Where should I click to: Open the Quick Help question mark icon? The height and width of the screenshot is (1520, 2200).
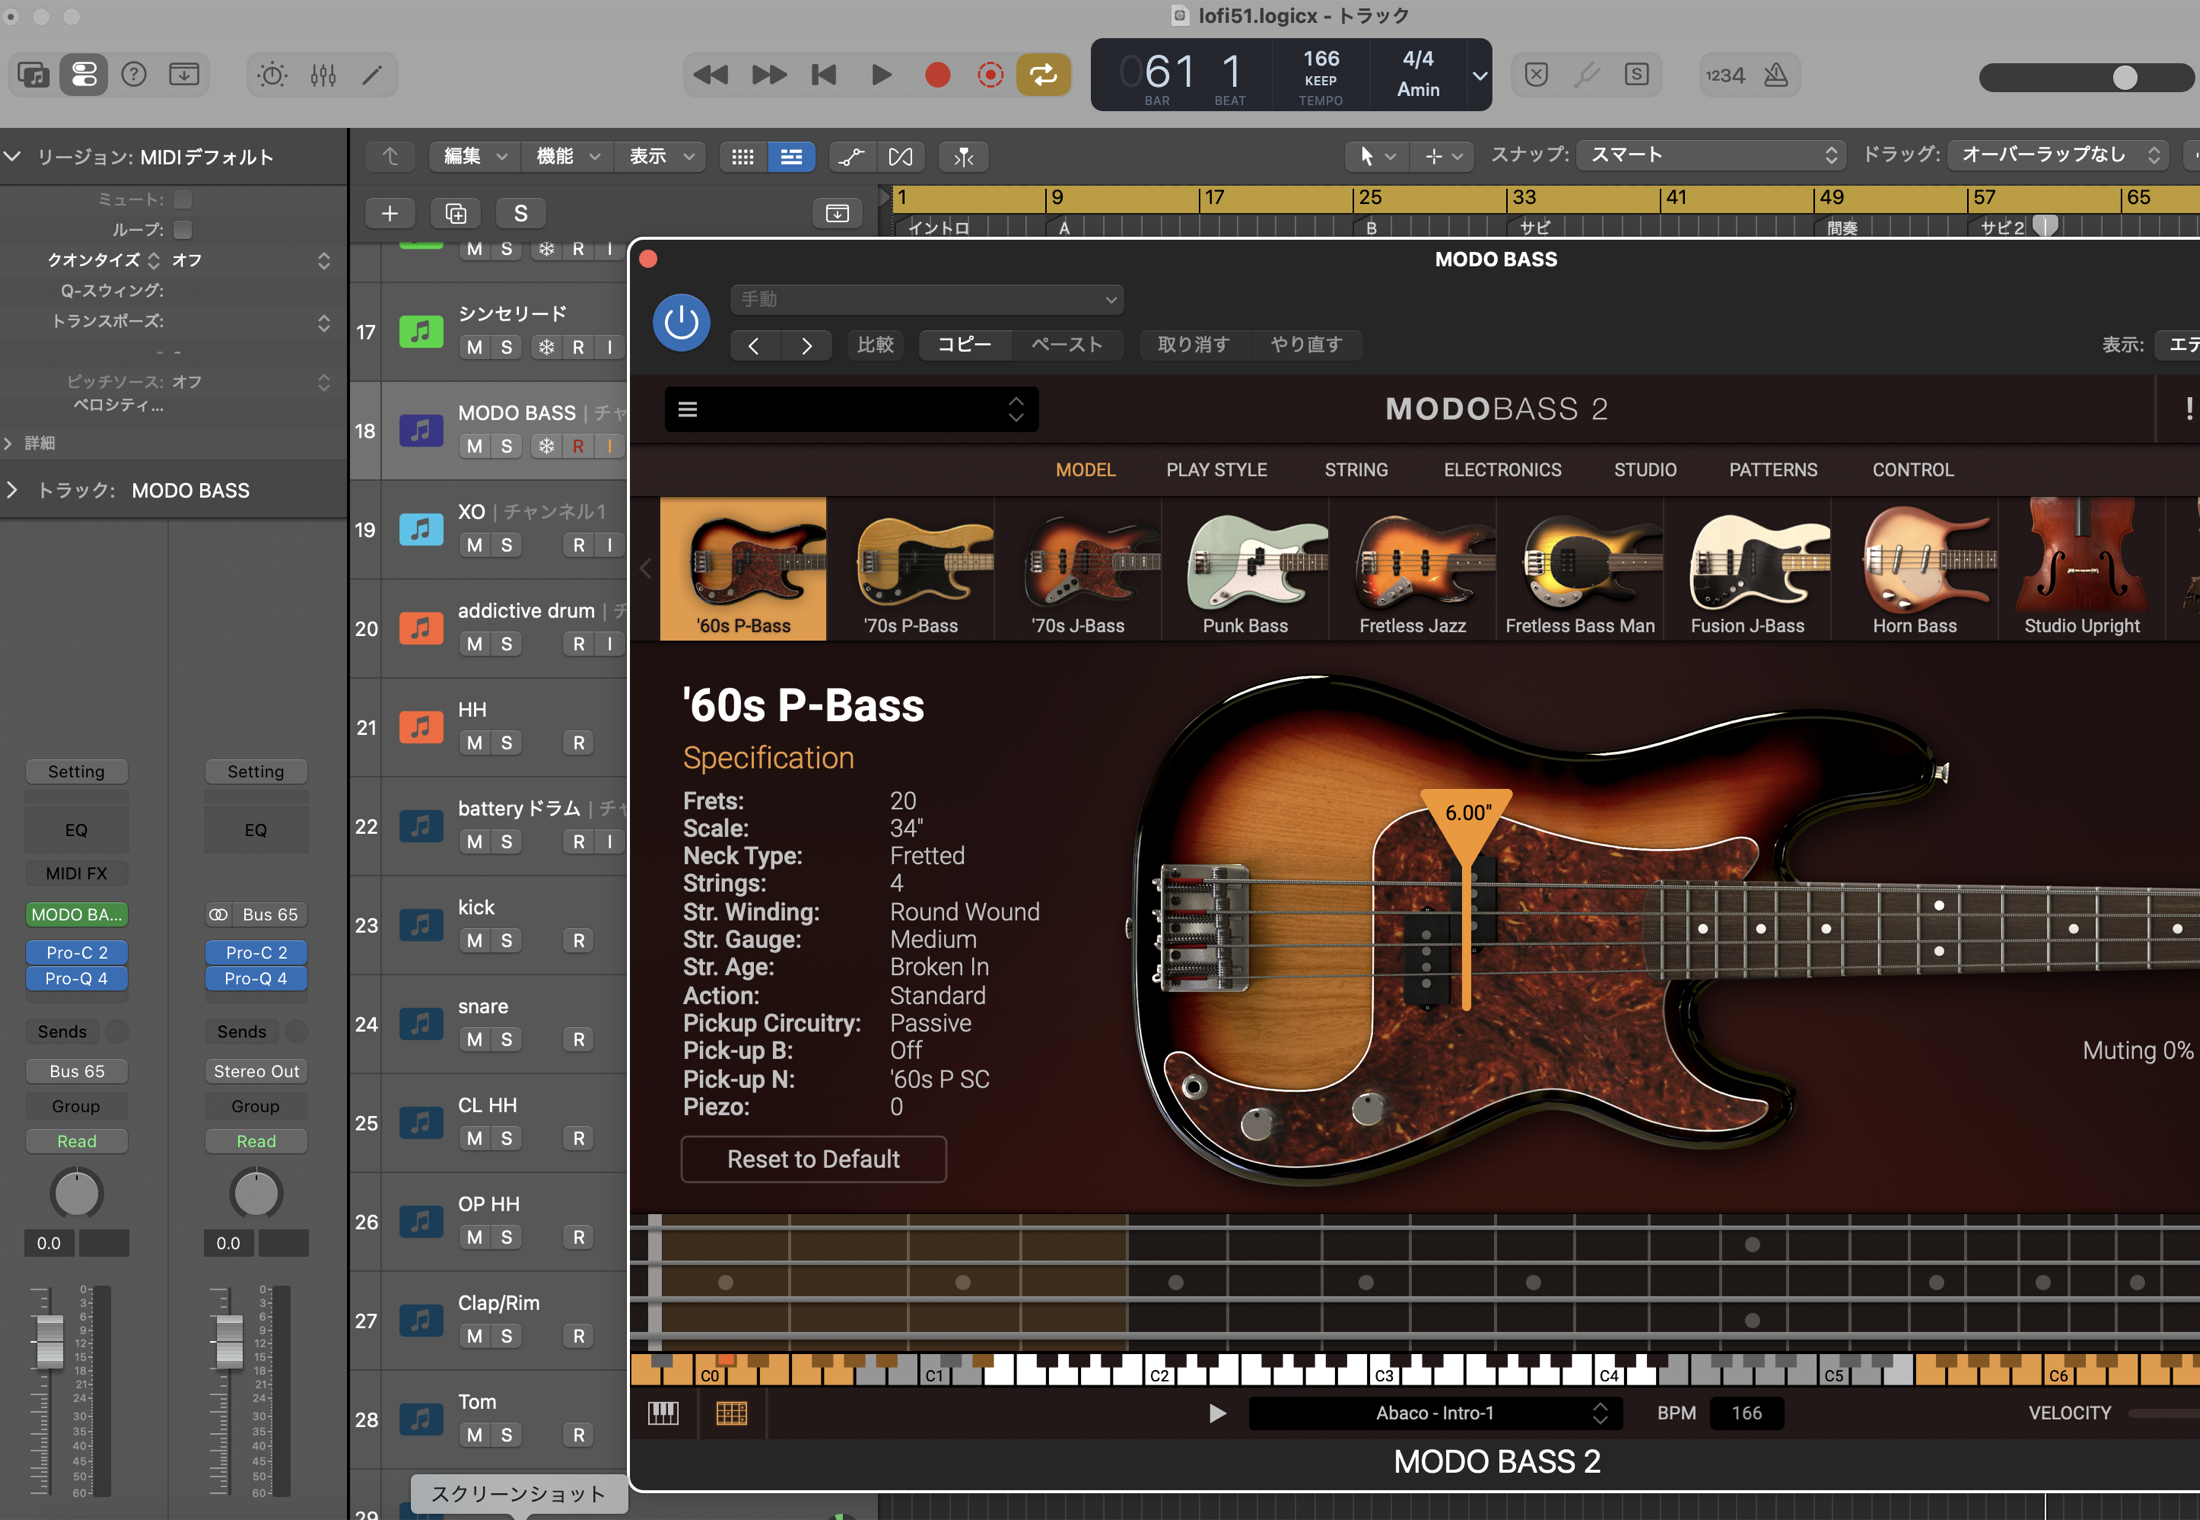[133, 75]
